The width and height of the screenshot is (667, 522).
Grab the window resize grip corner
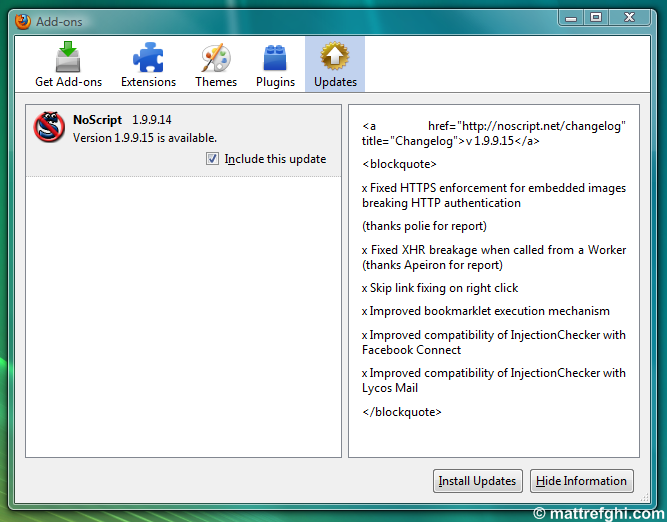(x=645, y=497)
